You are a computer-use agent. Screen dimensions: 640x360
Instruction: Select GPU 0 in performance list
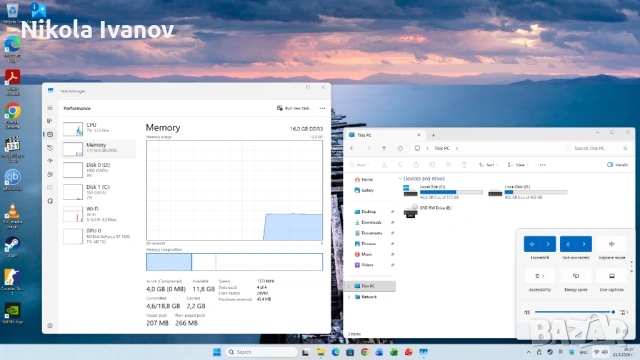[99, 236]
